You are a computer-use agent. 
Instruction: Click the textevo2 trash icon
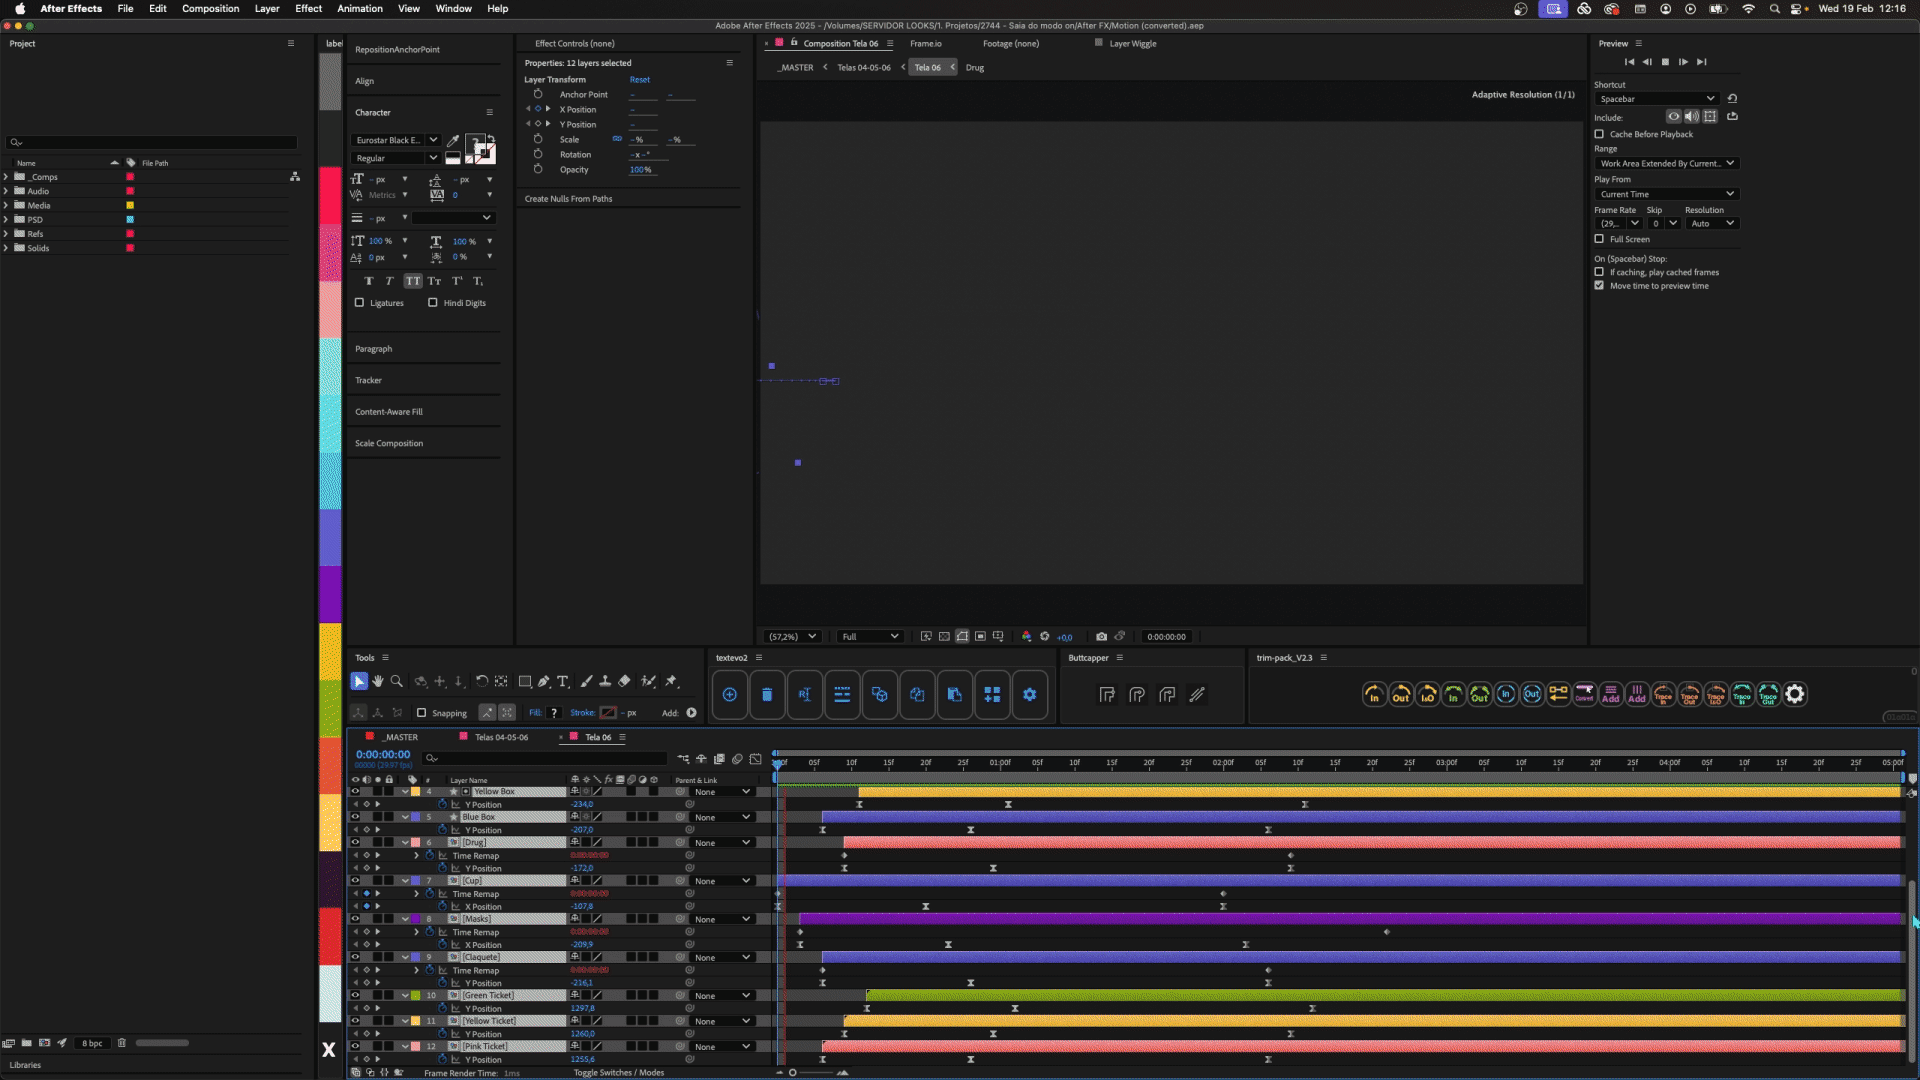pos(767,694)
